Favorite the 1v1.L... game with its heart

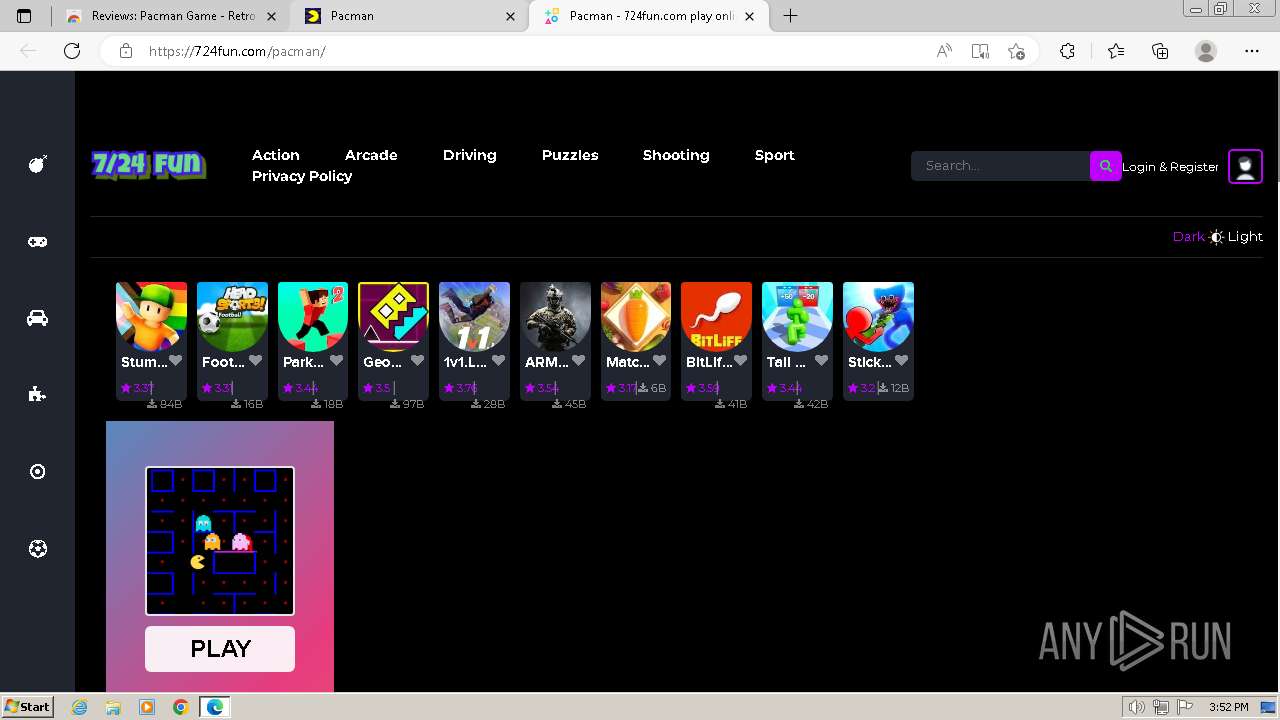[x=498, y=361]
